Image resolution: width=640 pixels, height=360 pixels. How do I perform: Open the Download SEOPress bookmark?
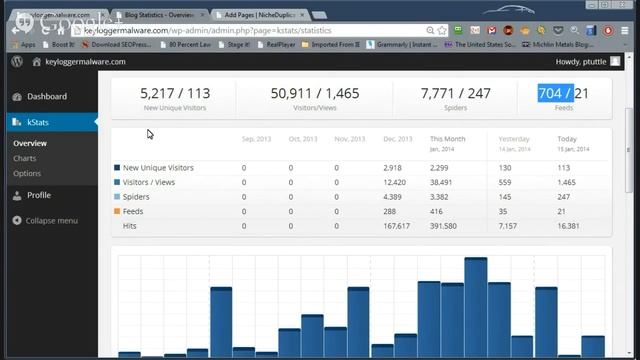tap(117, 44)
